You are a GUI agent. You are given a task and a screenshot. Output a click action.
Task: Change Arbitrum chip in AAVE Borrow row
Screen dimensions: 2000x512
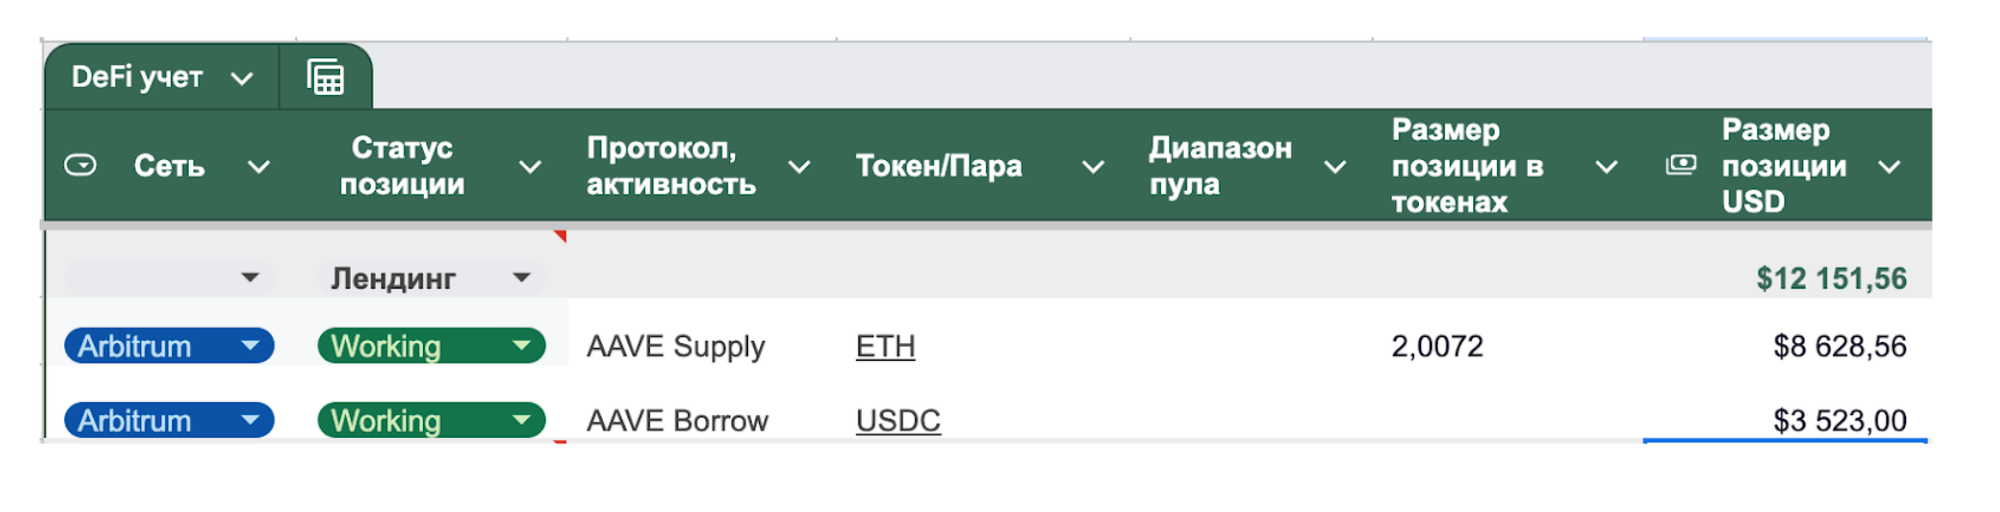tap(169, 420)
